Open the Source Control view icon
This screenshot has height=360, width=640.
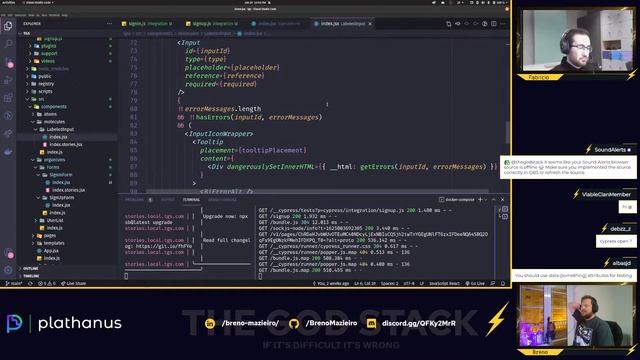click(8, 62)
